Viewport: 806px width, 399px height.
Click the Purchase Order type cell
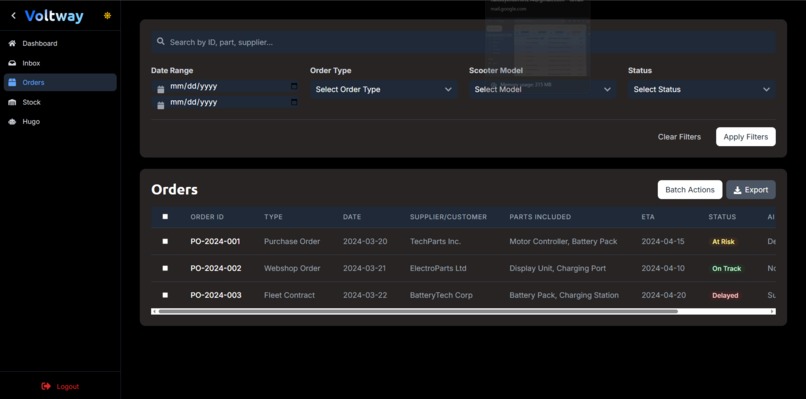[292, 241]
